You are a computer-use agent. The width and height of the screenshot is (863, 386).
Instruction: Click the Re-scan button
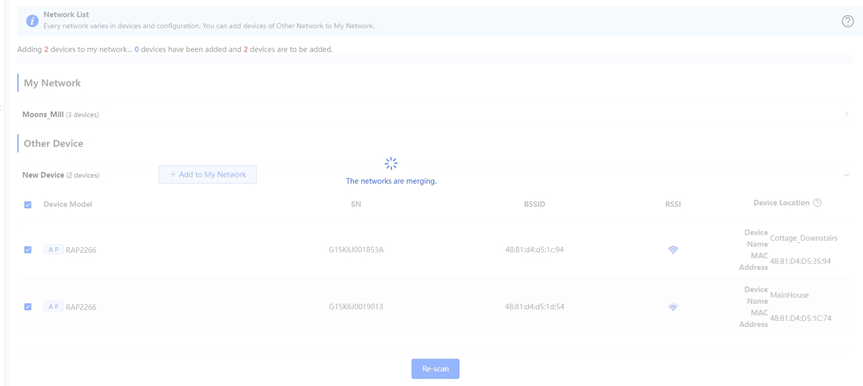tap(435, 369)
